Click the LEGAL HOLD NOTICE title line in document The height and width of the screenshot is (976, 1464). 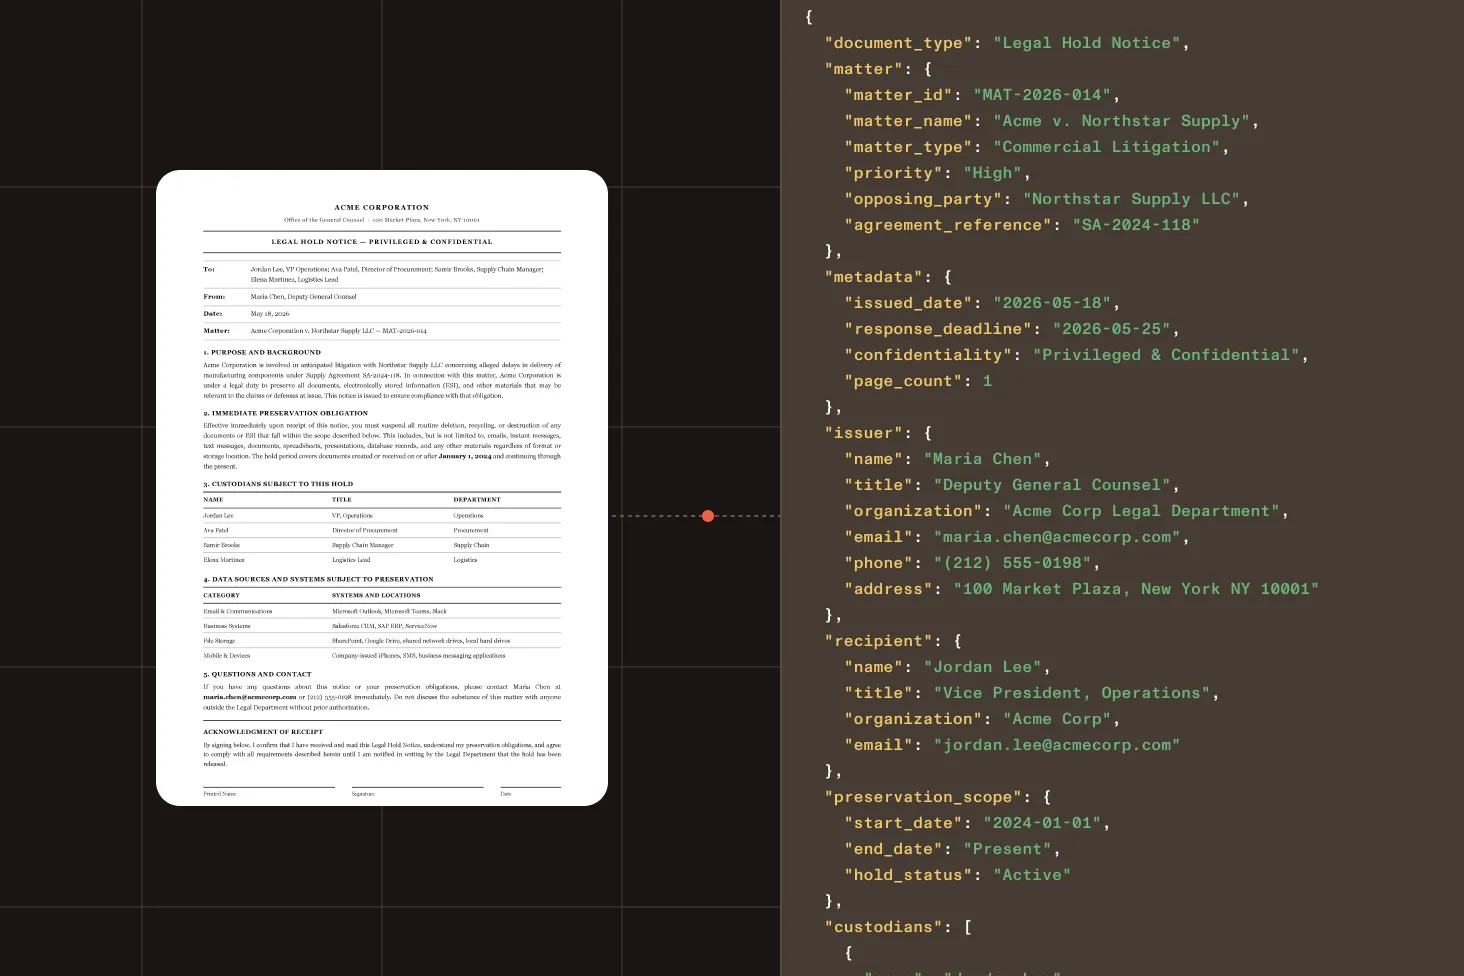(x=382, y=242)
